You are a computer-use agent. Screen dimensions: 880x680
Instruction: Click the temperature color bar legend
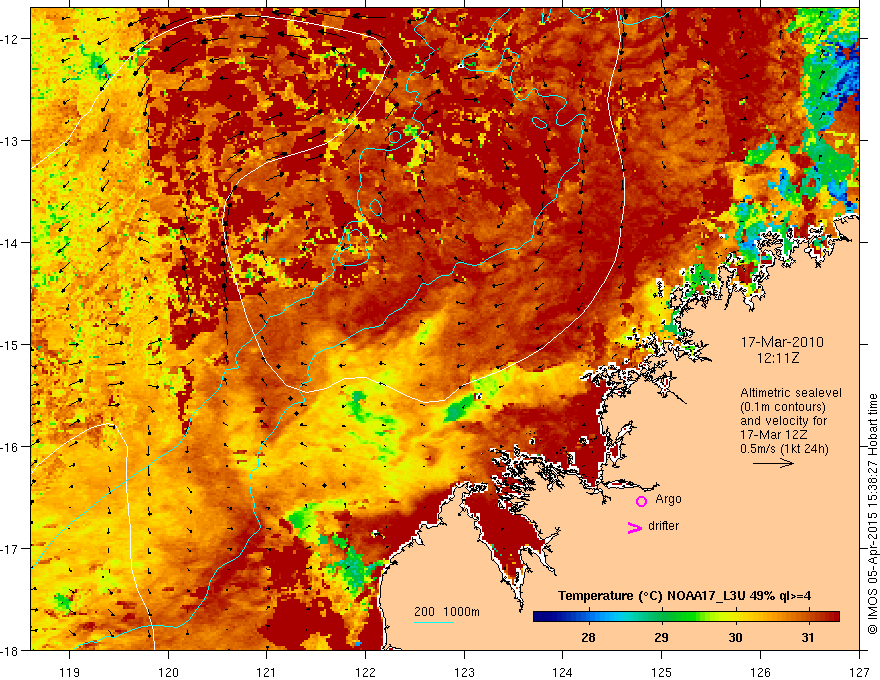coord(686,617)
